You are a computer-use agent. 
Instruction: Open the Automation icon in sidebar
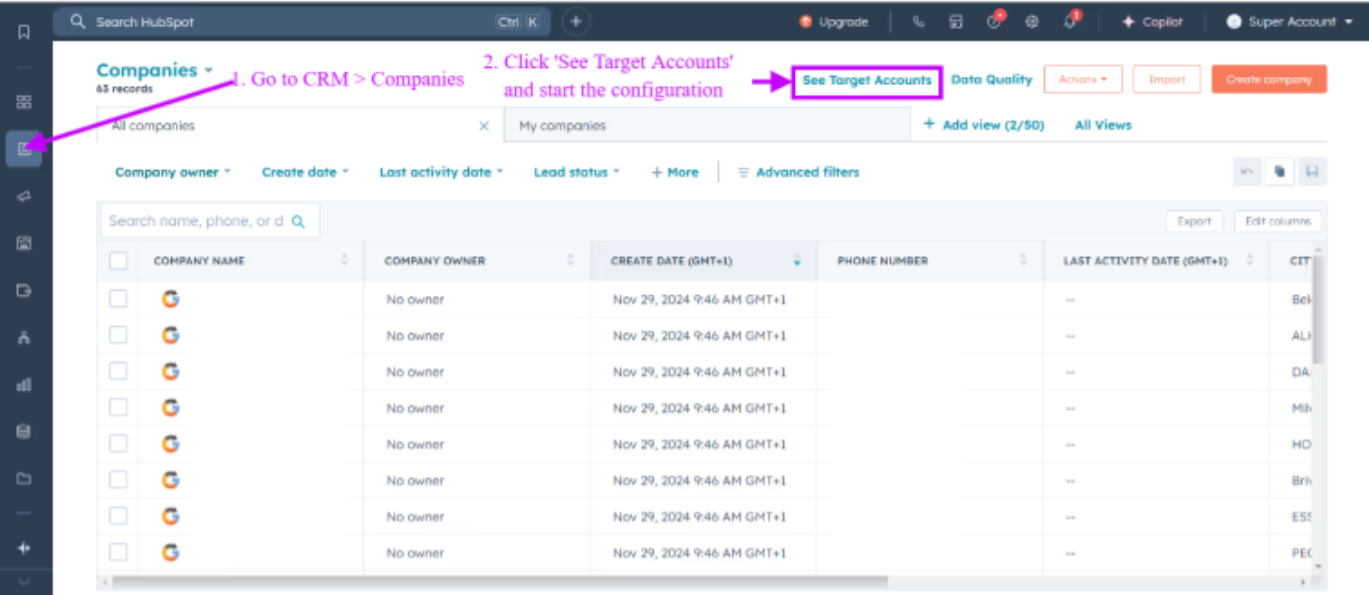24,337
